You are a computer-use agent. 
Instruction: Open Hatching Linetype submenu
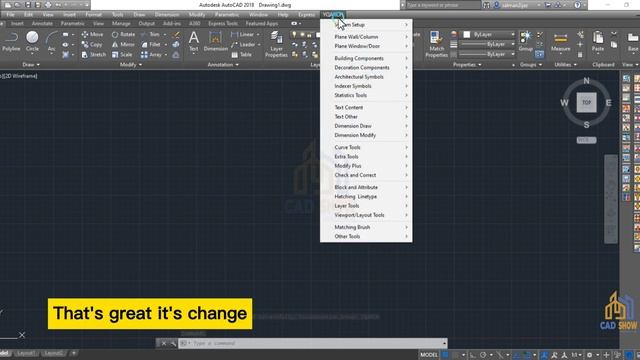366,196
